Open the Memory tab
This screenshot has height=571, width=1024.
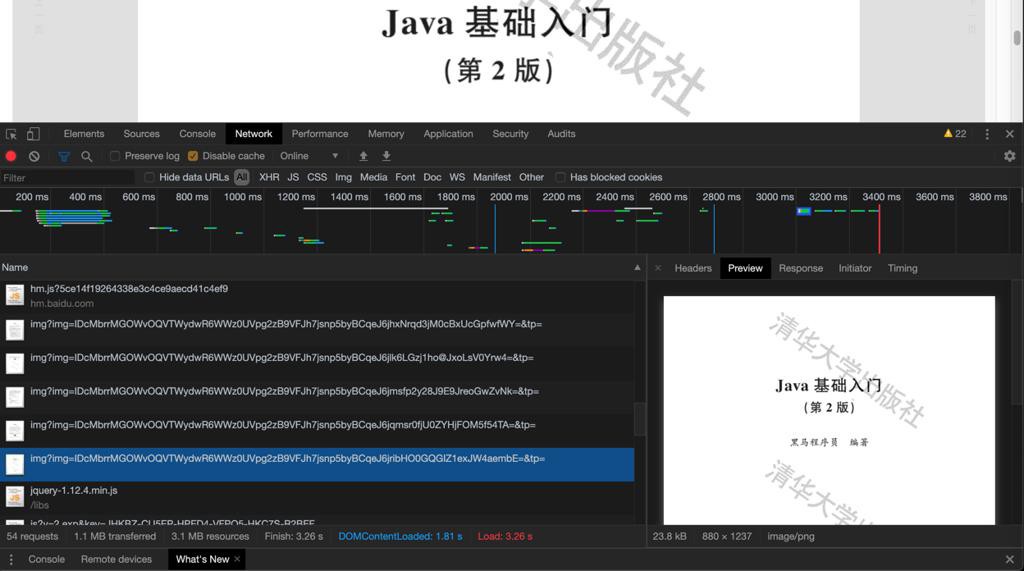(x=386, y=134)
